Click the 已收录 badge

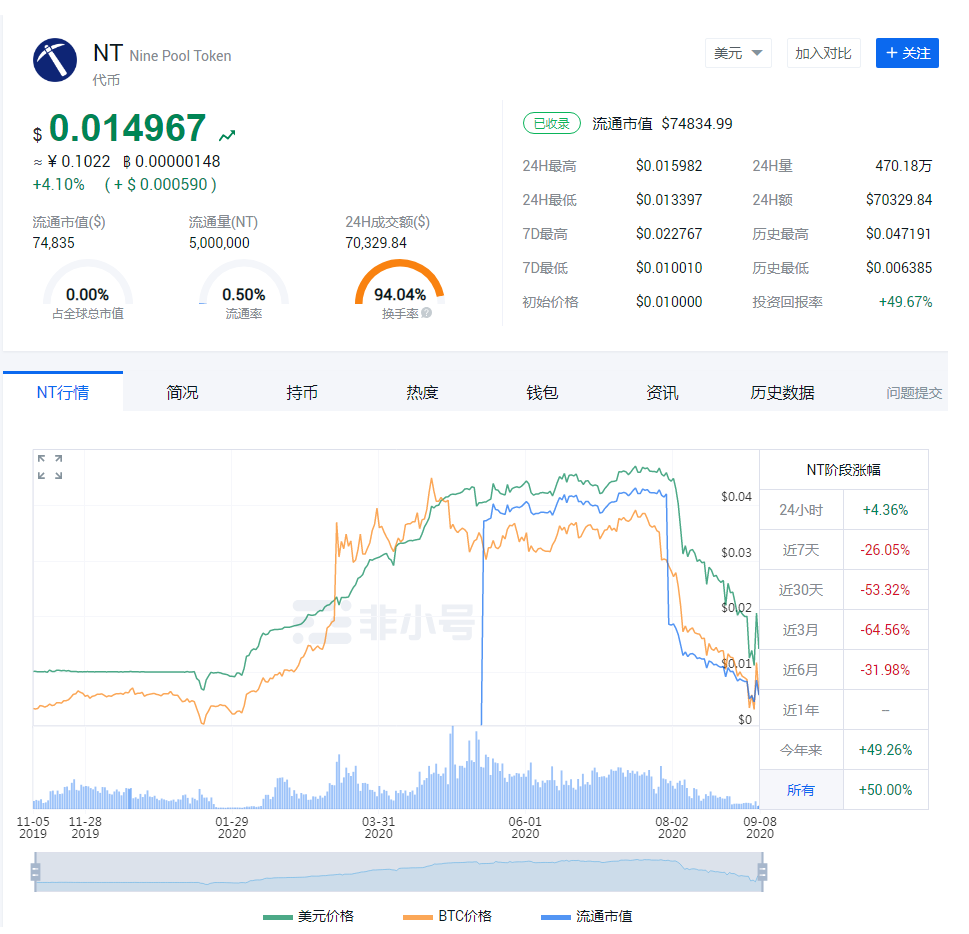(552, 124)
